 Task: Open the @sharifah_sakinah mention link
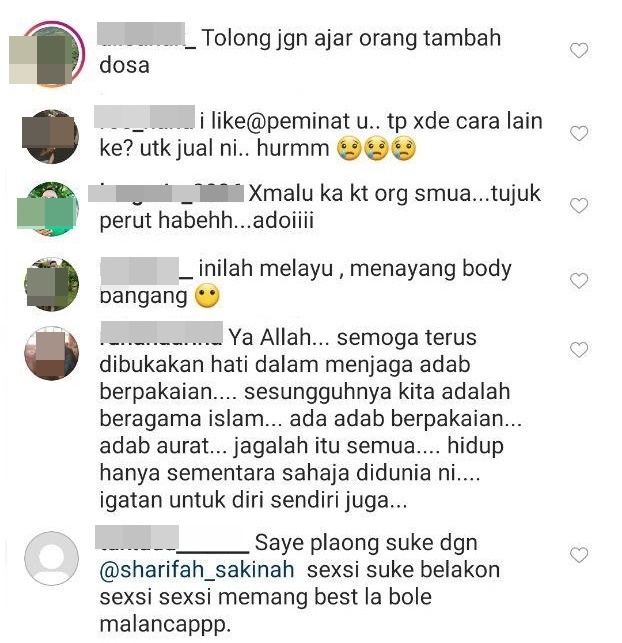click(197, 570)
